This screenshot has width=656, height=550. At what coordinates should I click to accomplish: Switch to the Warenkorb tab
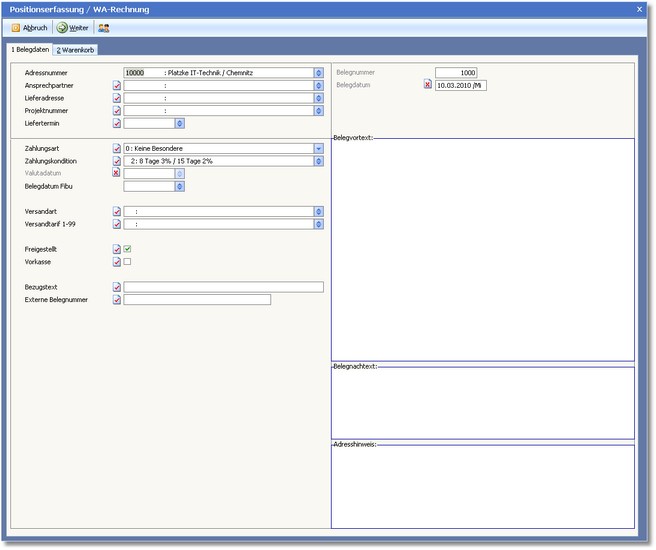pos(76,49)
